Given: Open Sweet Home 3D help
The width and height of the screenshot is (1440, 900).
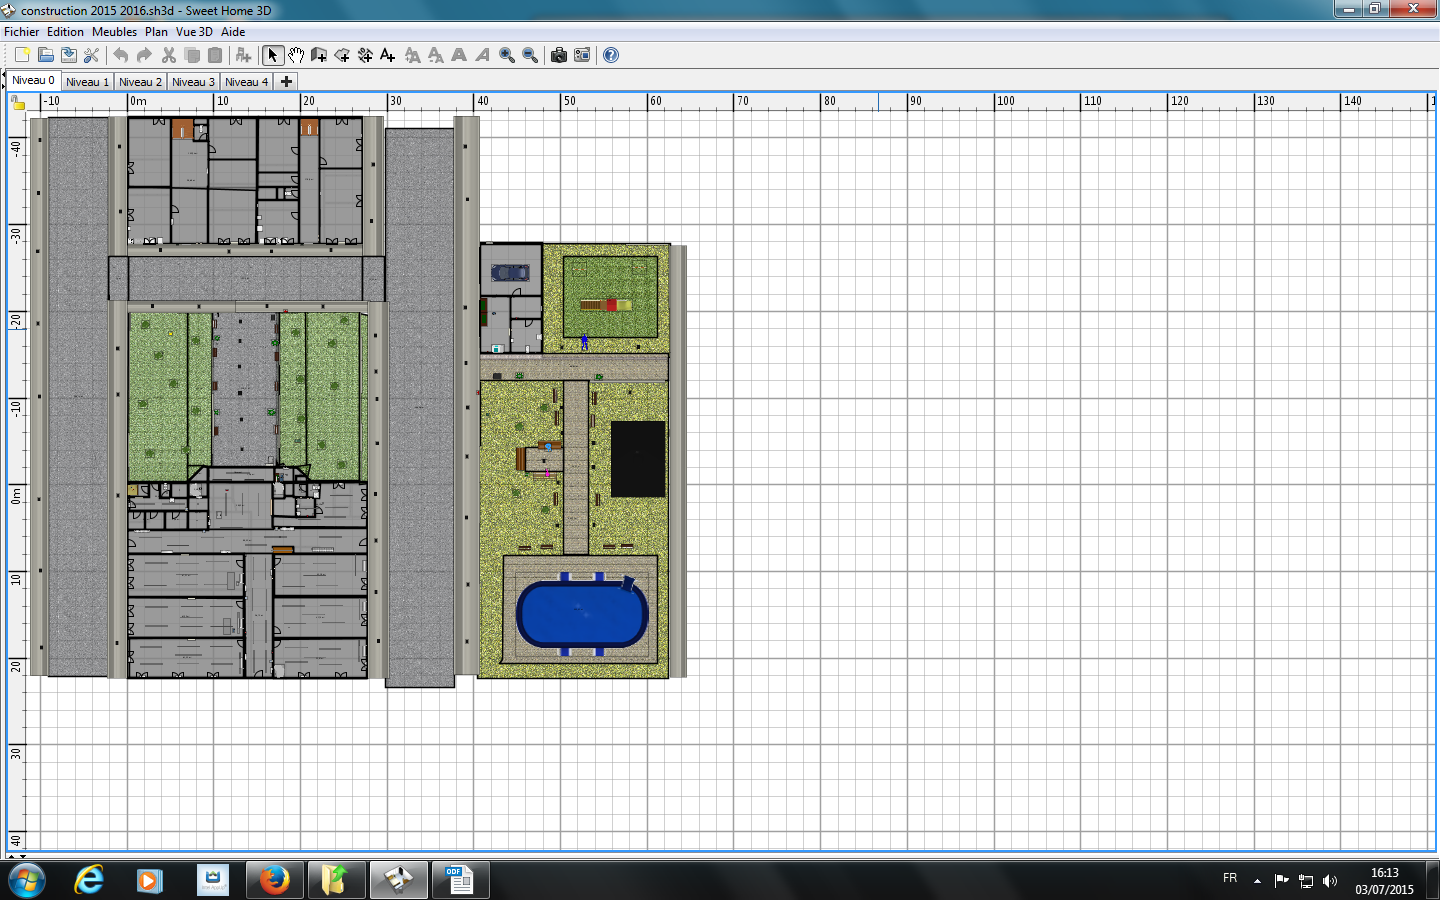Looking at the screenshot, I should (611, 55).
